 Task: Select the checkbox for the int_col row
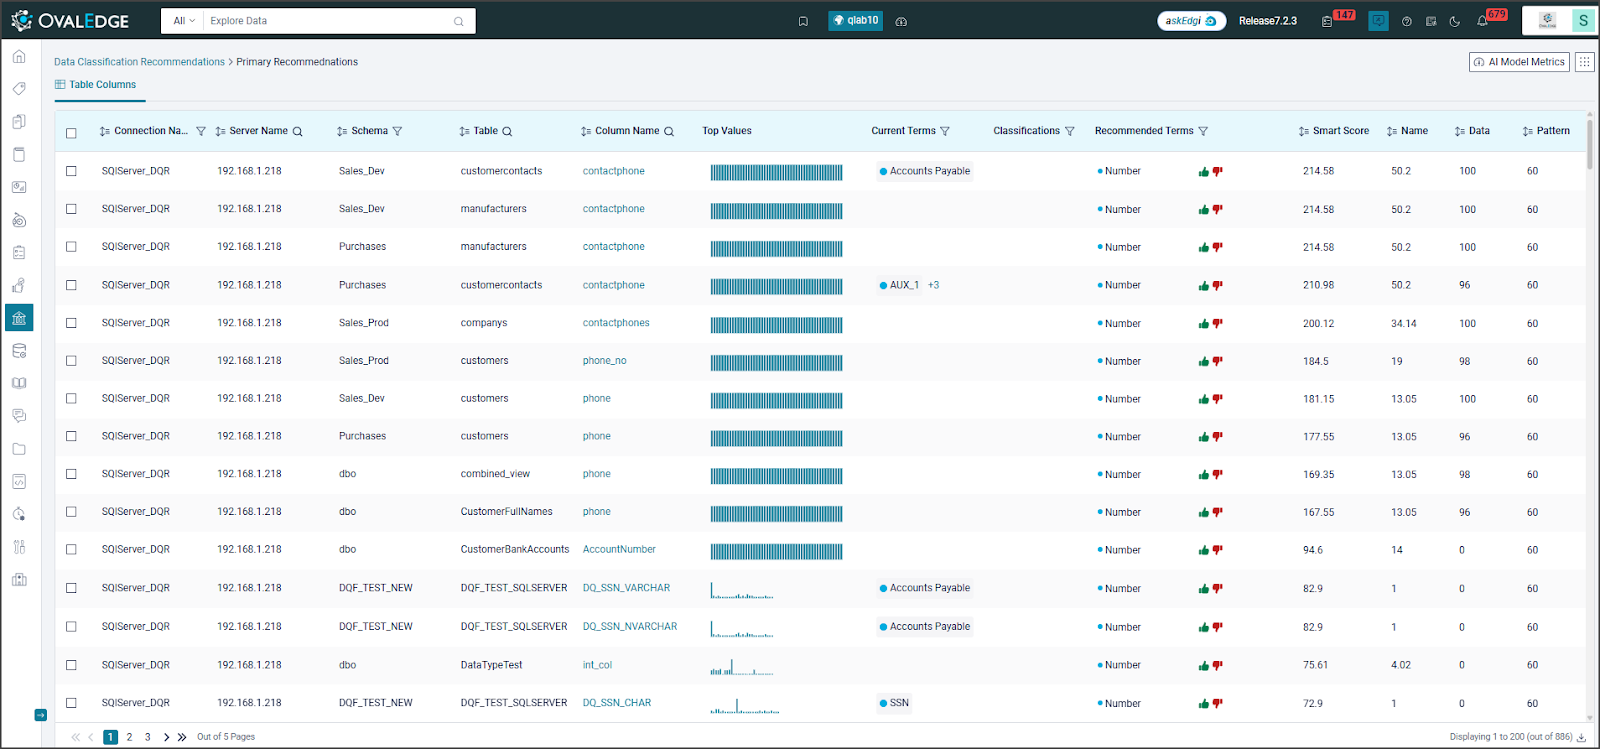(71, 665)
